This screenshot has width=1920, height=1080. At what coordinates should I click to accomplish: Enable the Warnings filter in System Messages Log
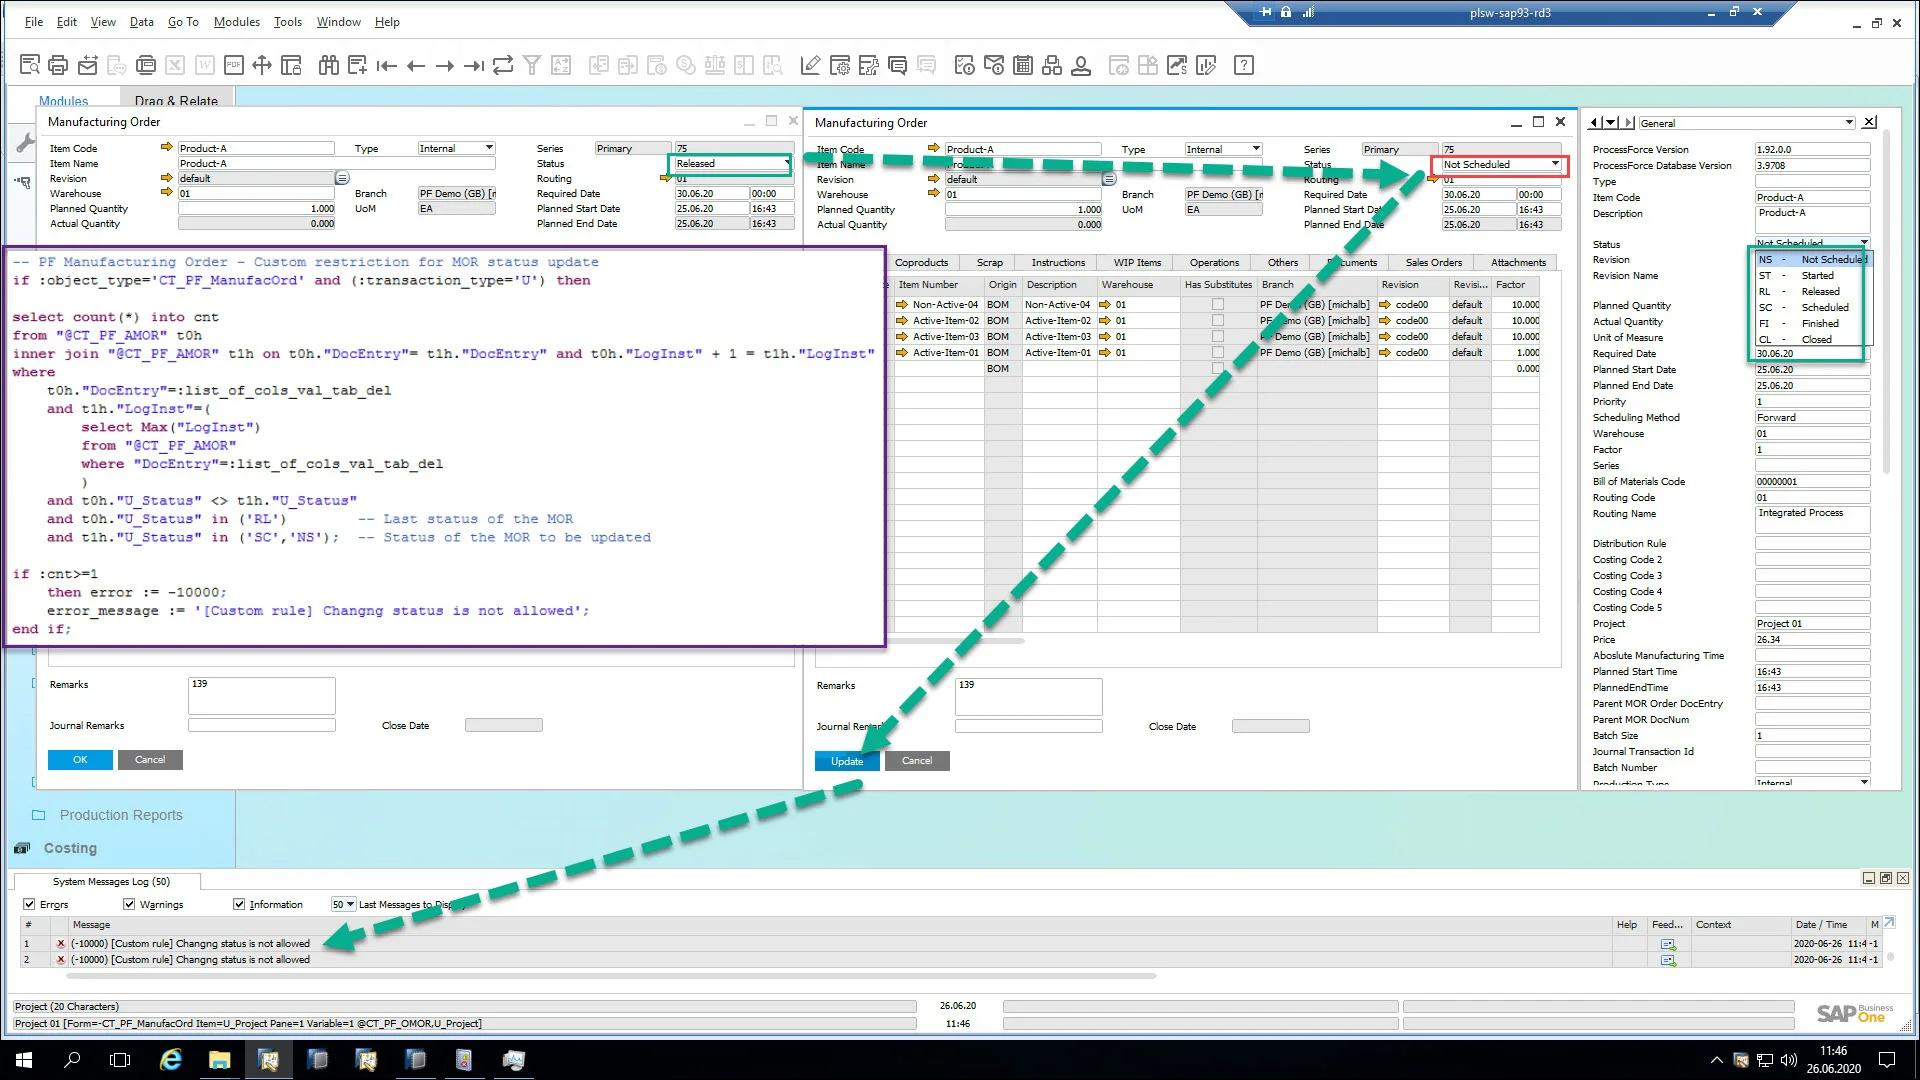coord(129,903)
